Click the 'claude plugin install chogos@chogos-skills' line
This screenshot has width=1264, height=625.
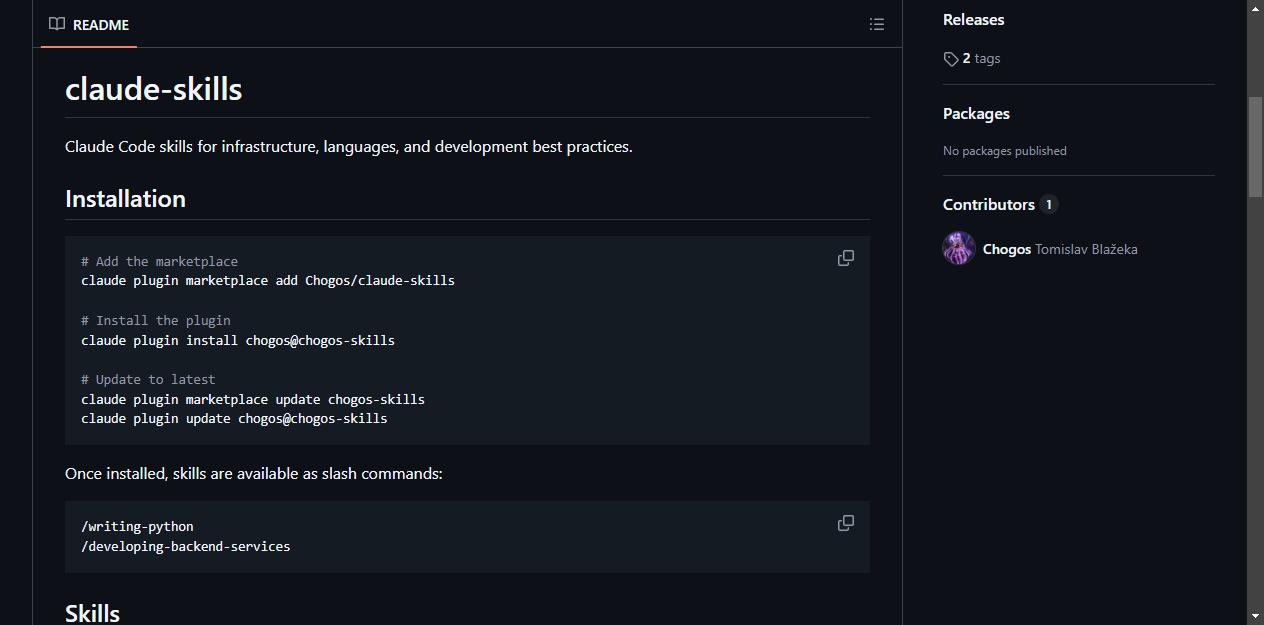tap(238, 341)
